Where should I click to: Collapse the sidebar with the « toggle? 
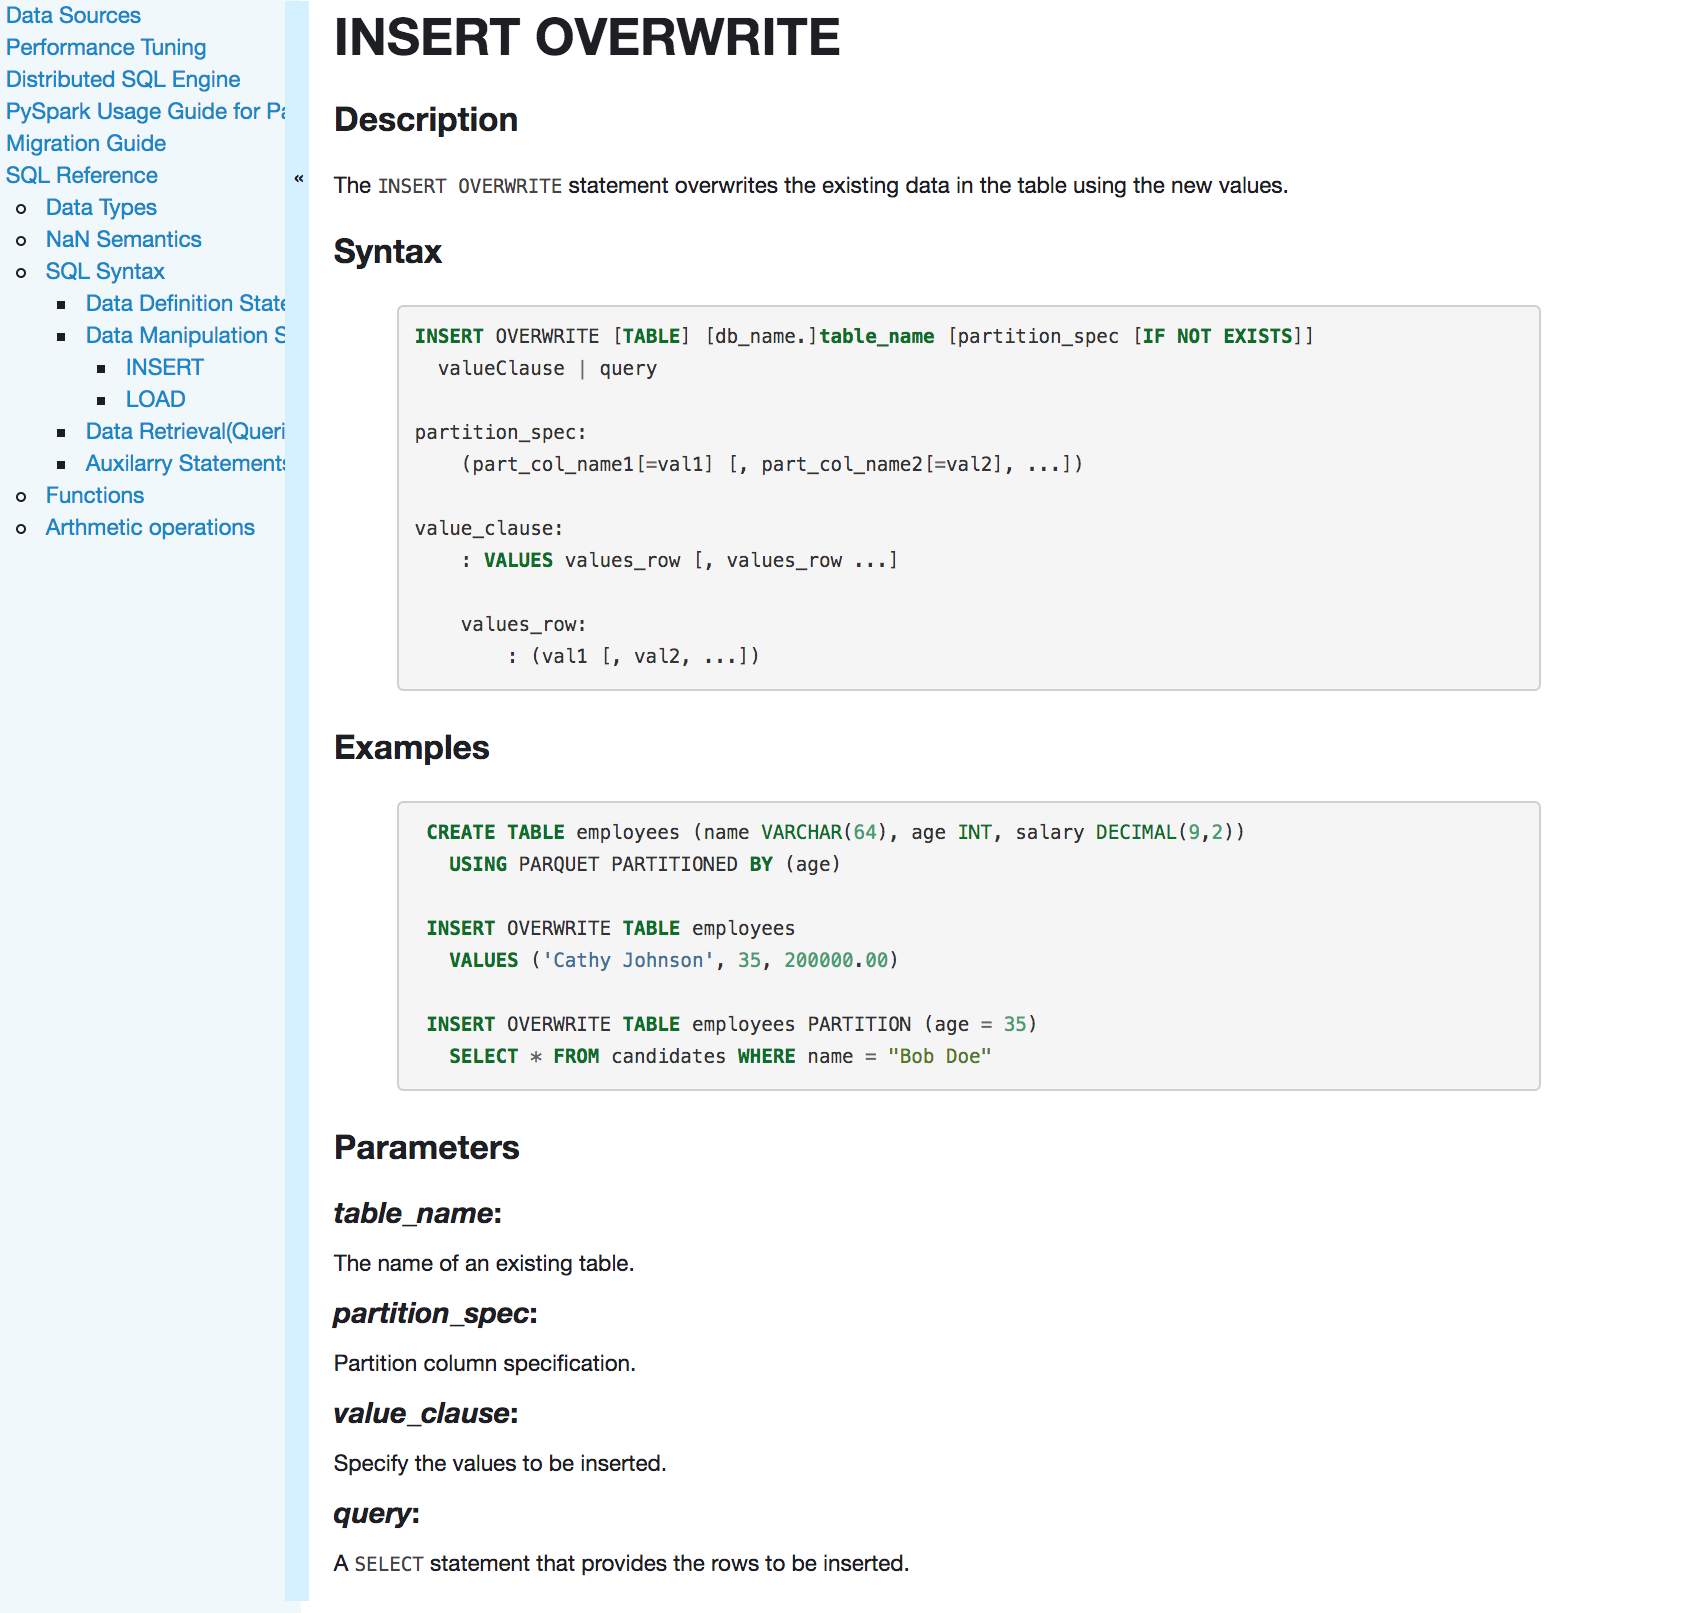298,178
